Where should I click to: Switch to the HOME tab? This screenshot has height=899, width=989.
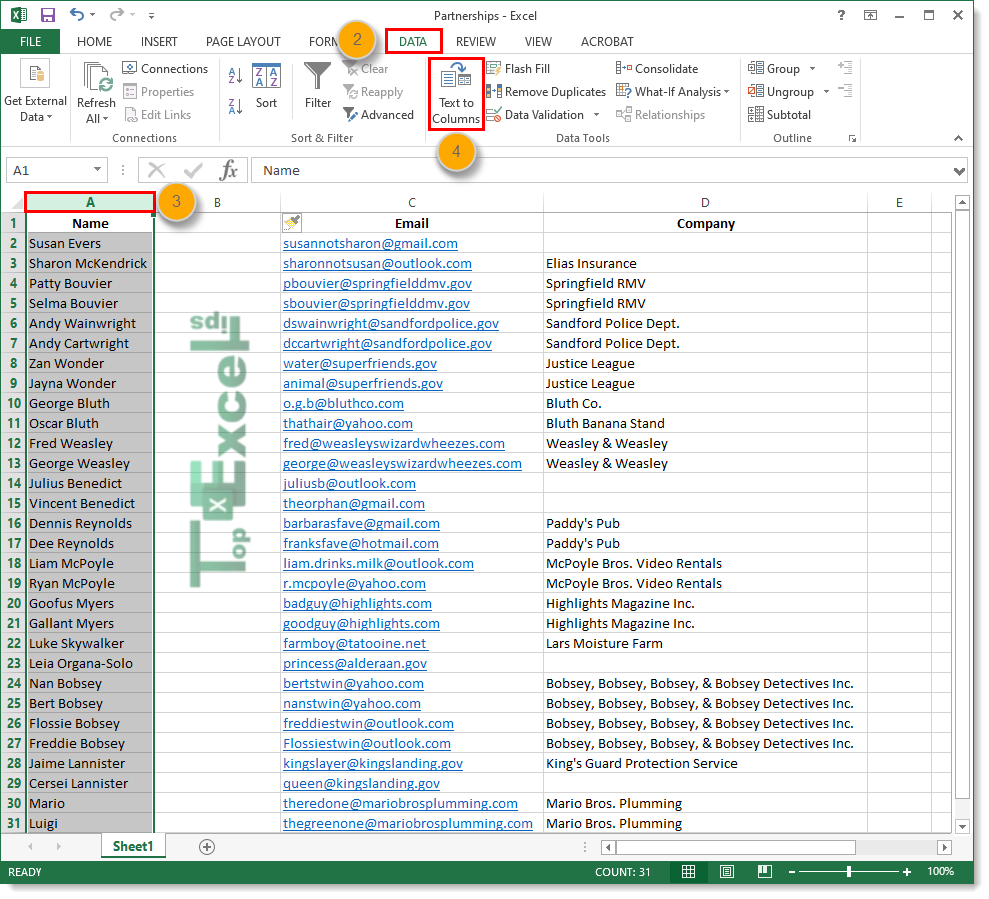[95, 42]
